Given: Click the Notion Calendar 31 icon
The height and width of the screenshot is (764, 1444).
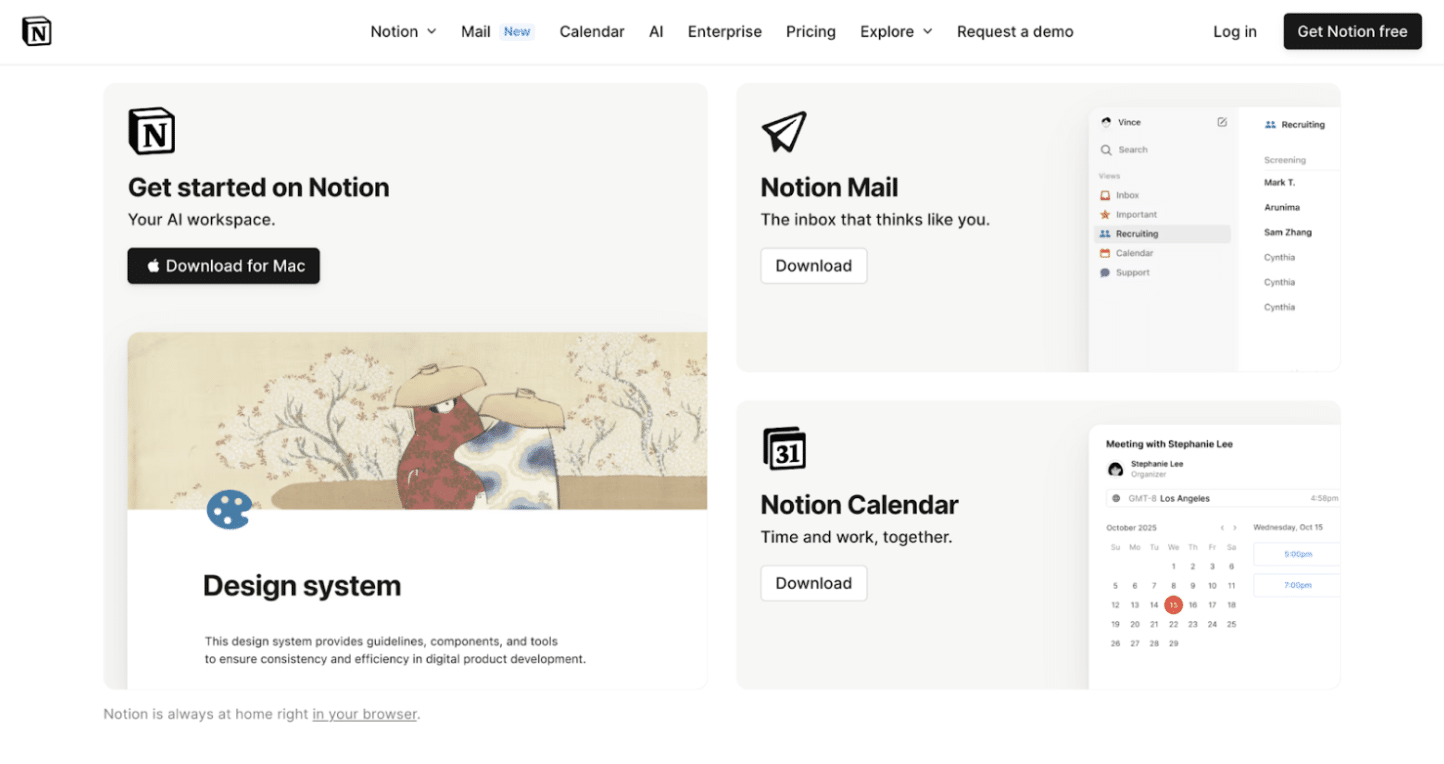Looking at the screenshot, I should coord(785,449).
